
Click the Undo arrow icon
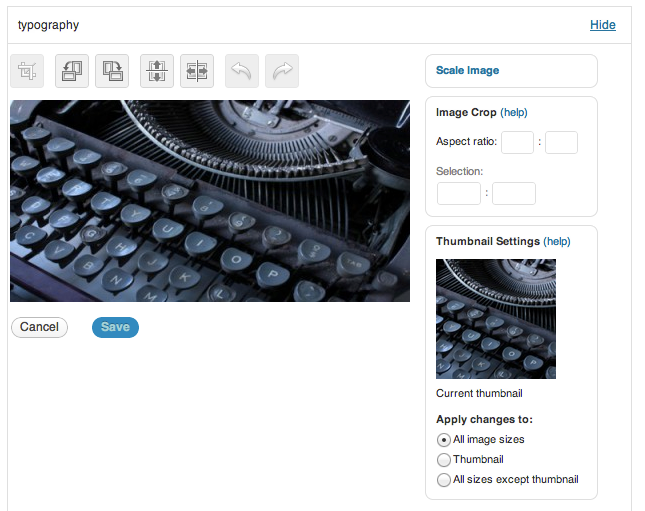tap(242, 71)
